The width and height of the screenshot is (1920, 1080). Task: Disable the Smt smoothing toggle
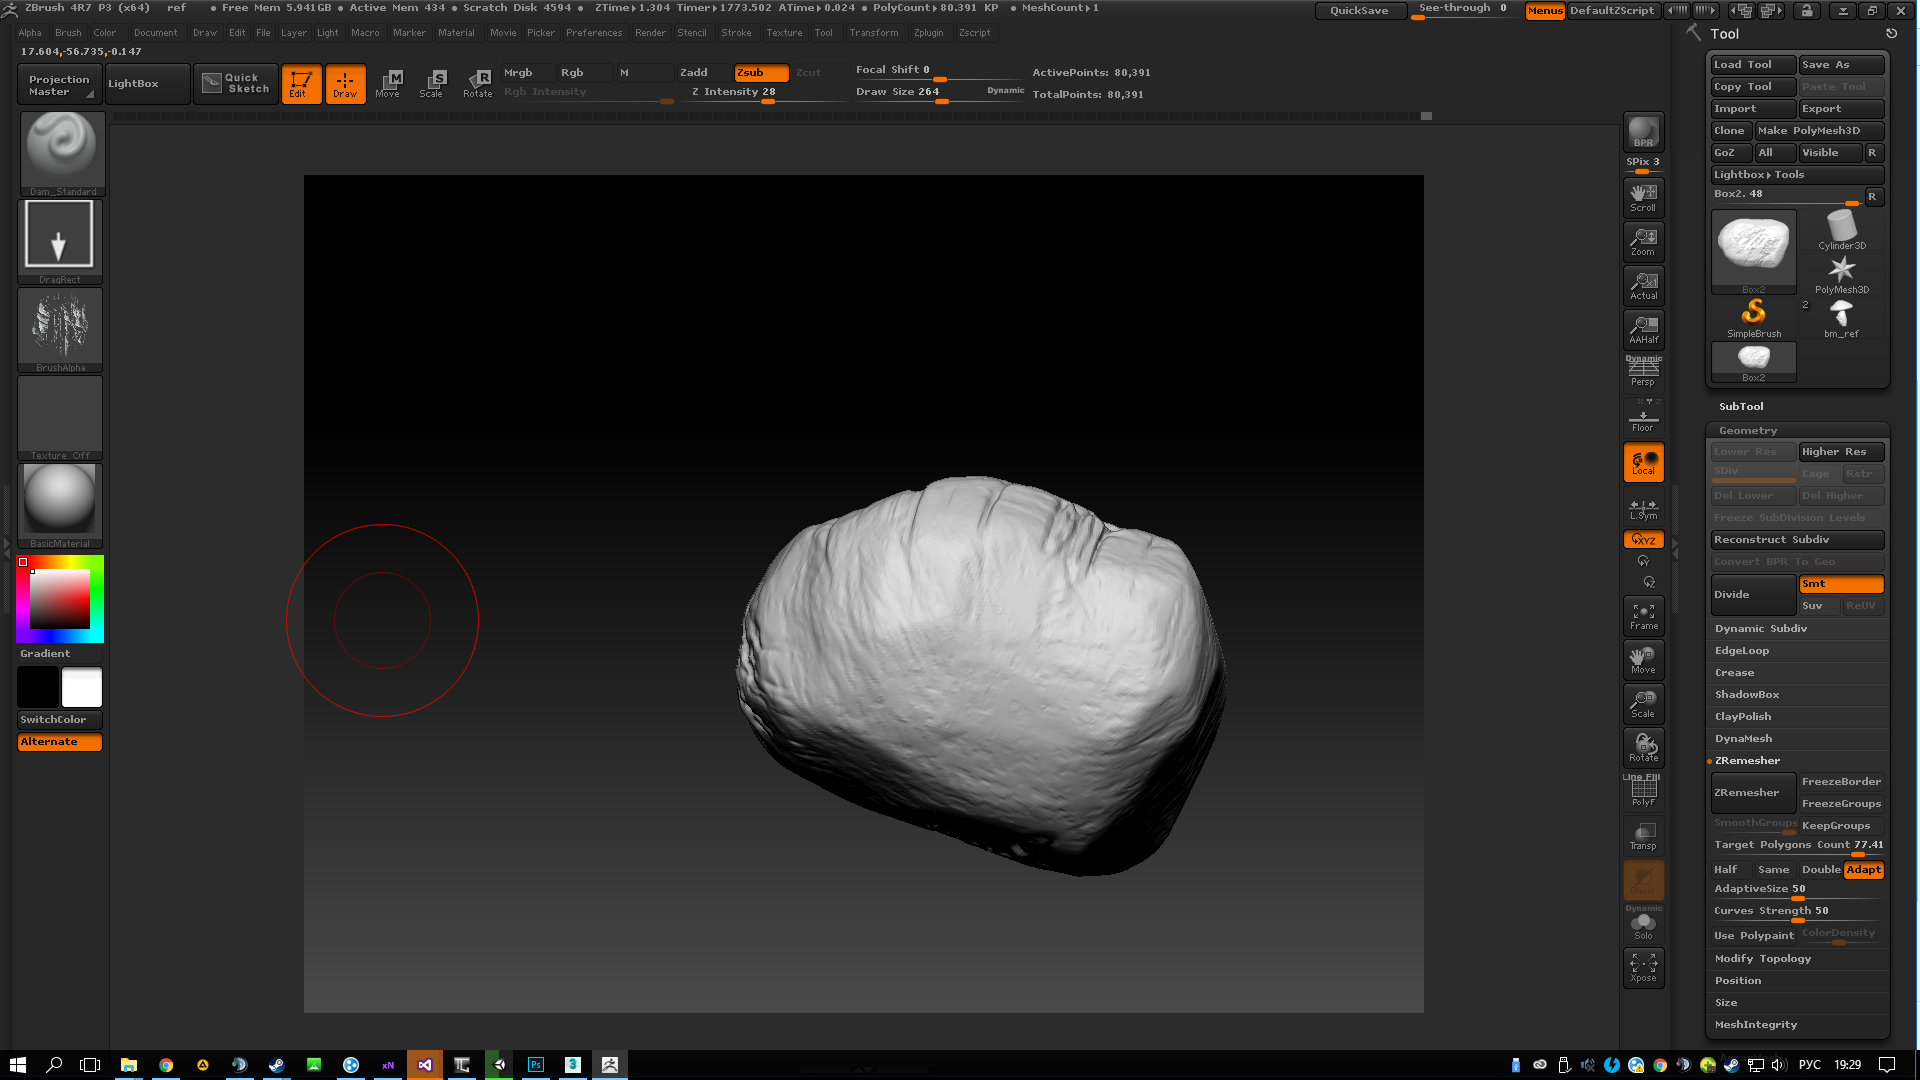pos(1840,584)
